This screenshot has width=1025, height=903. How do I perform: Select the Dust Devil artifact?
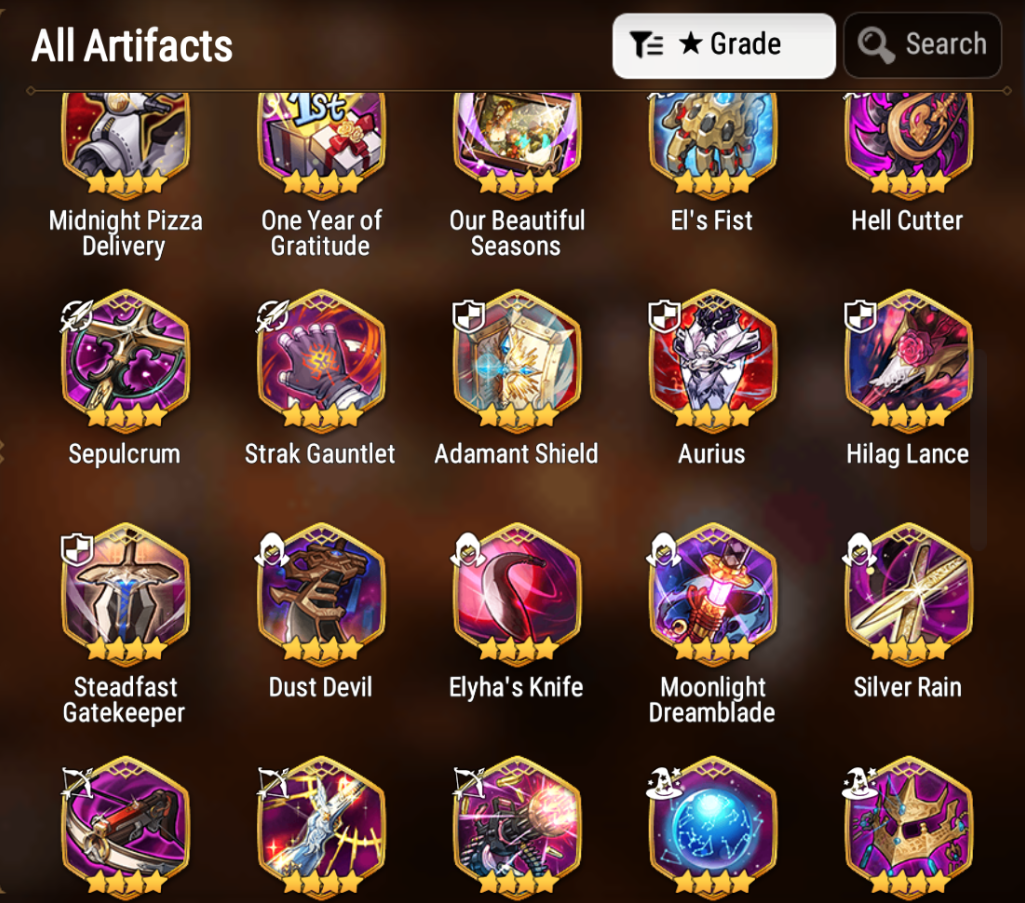pos(321,594)
